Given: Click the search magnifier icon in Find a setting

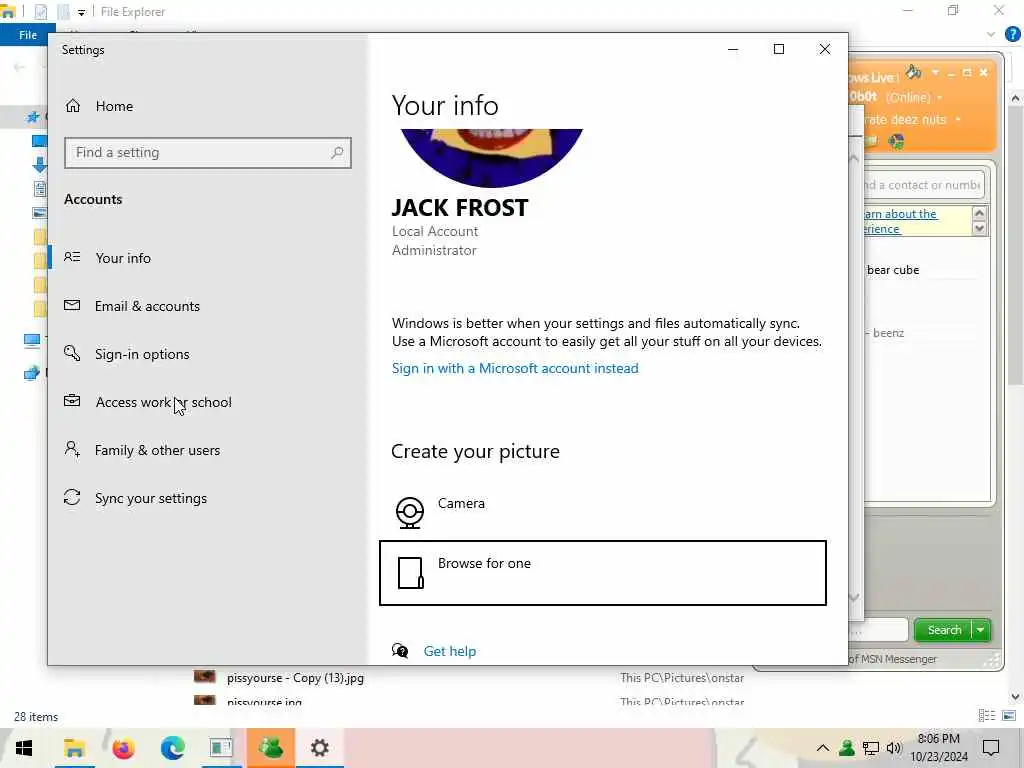Looking at the screenshot, I should (x=337, y=153).
